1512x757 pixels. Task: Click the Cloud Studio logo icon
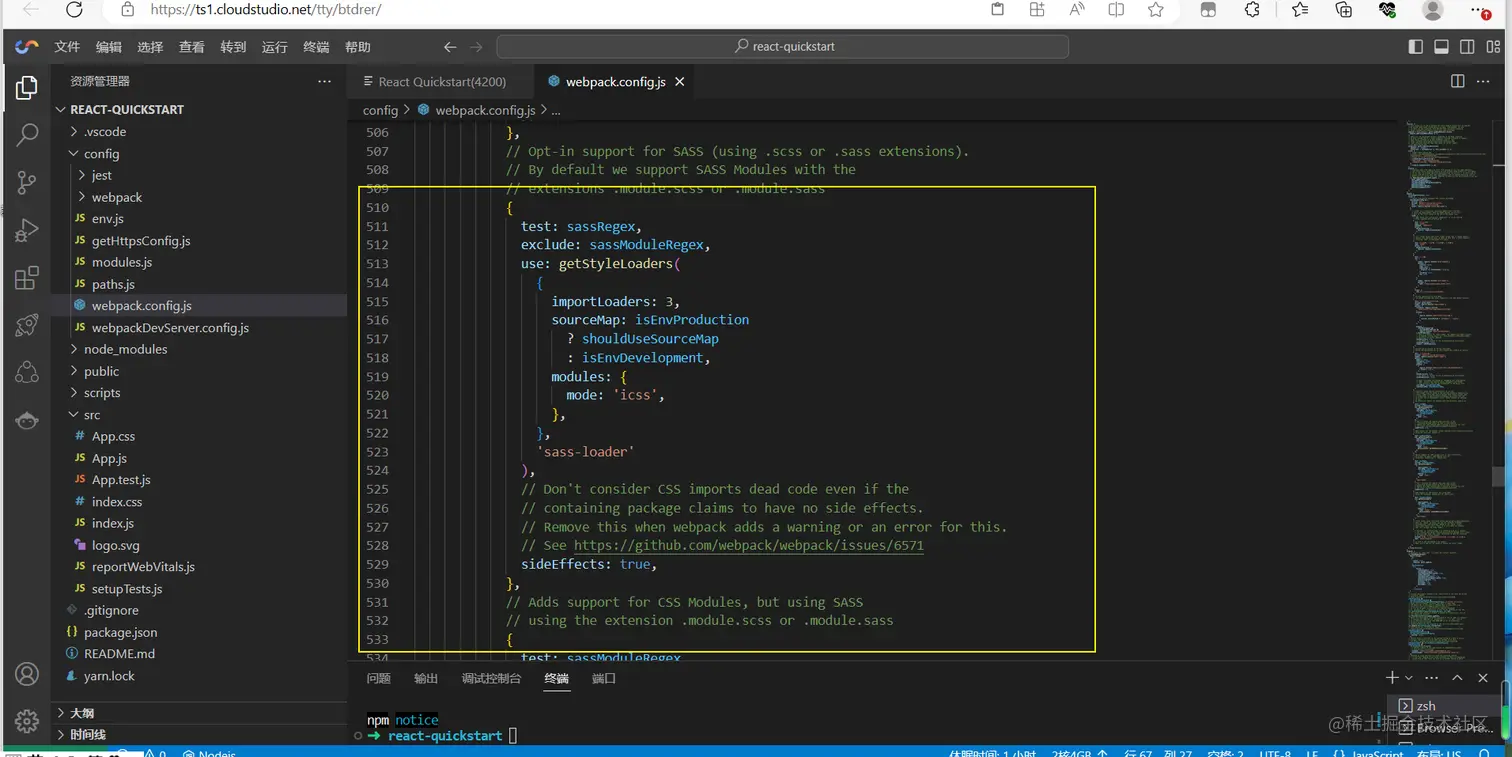27,47
